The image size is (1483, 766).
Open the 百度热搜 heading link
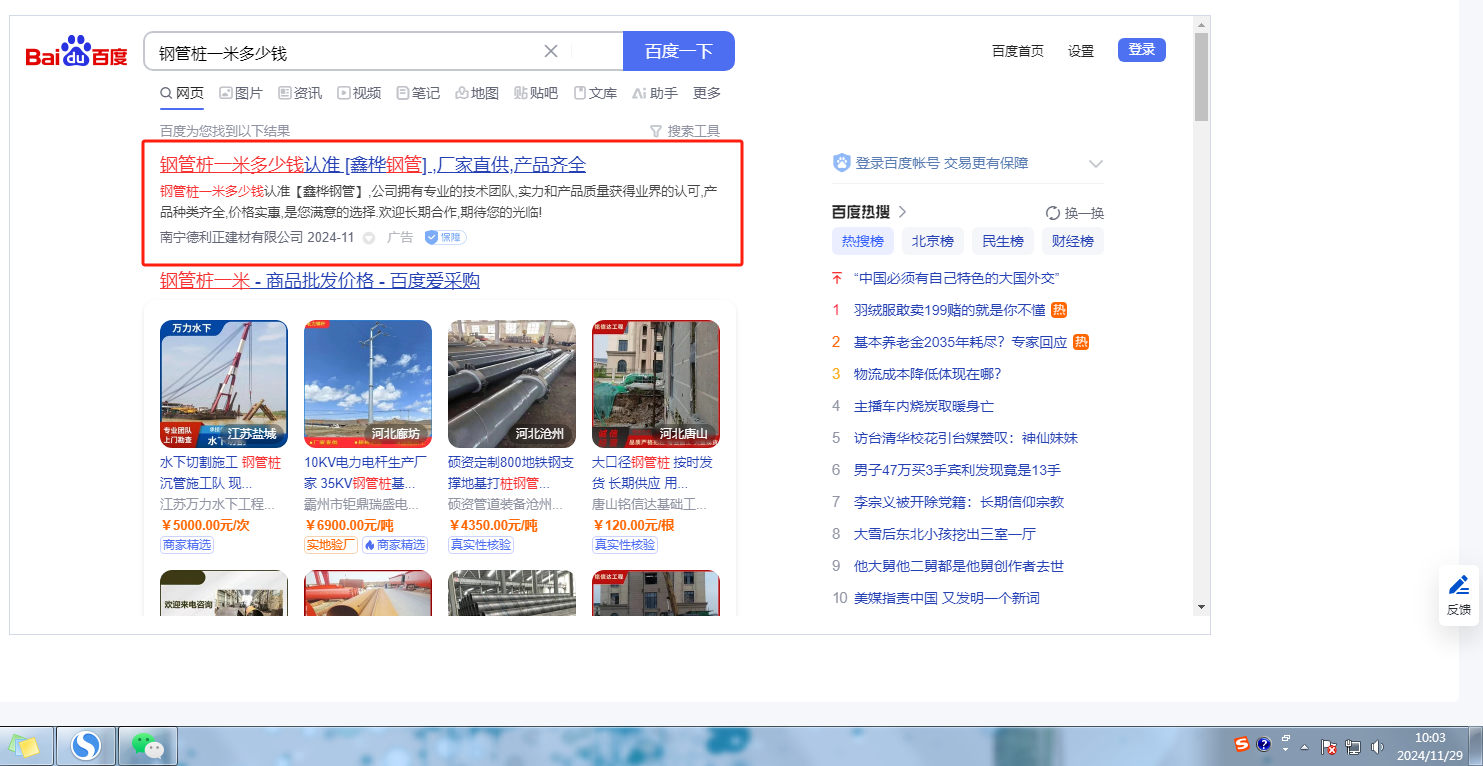coord(870,212)
